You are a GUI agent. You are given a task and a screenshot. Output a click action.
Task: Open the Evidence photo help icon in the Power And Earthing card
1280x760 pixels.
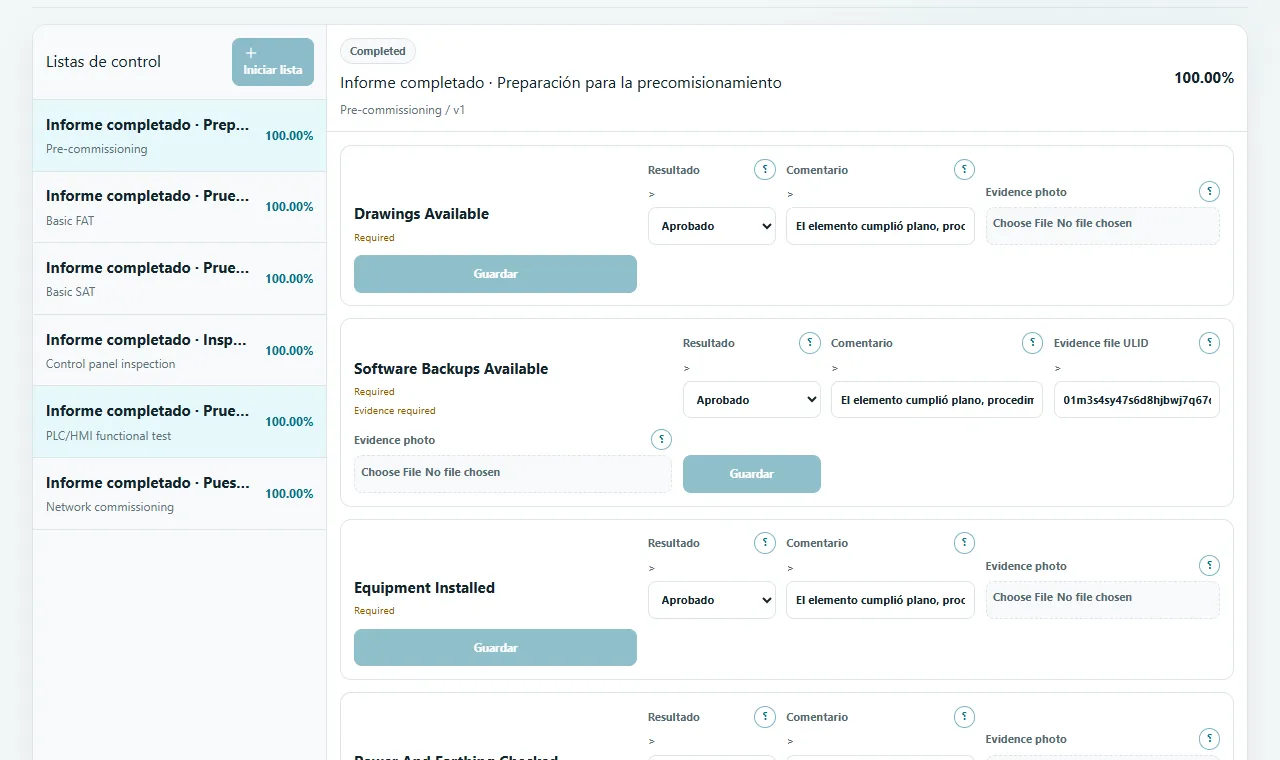click(1209, 739)
